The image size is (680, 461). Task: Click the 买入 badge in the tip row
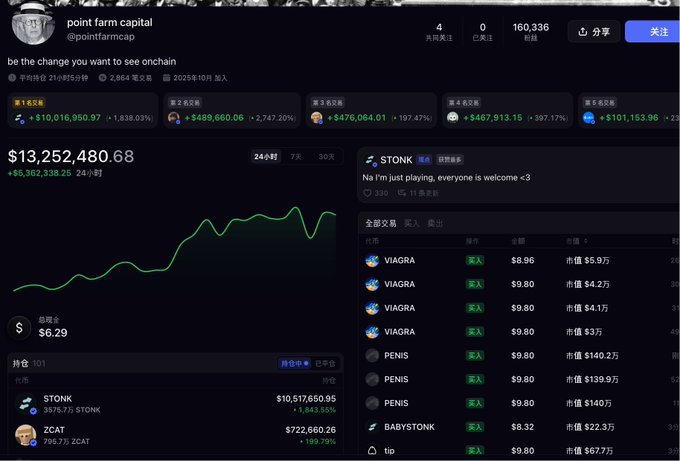tap(474, 451)
